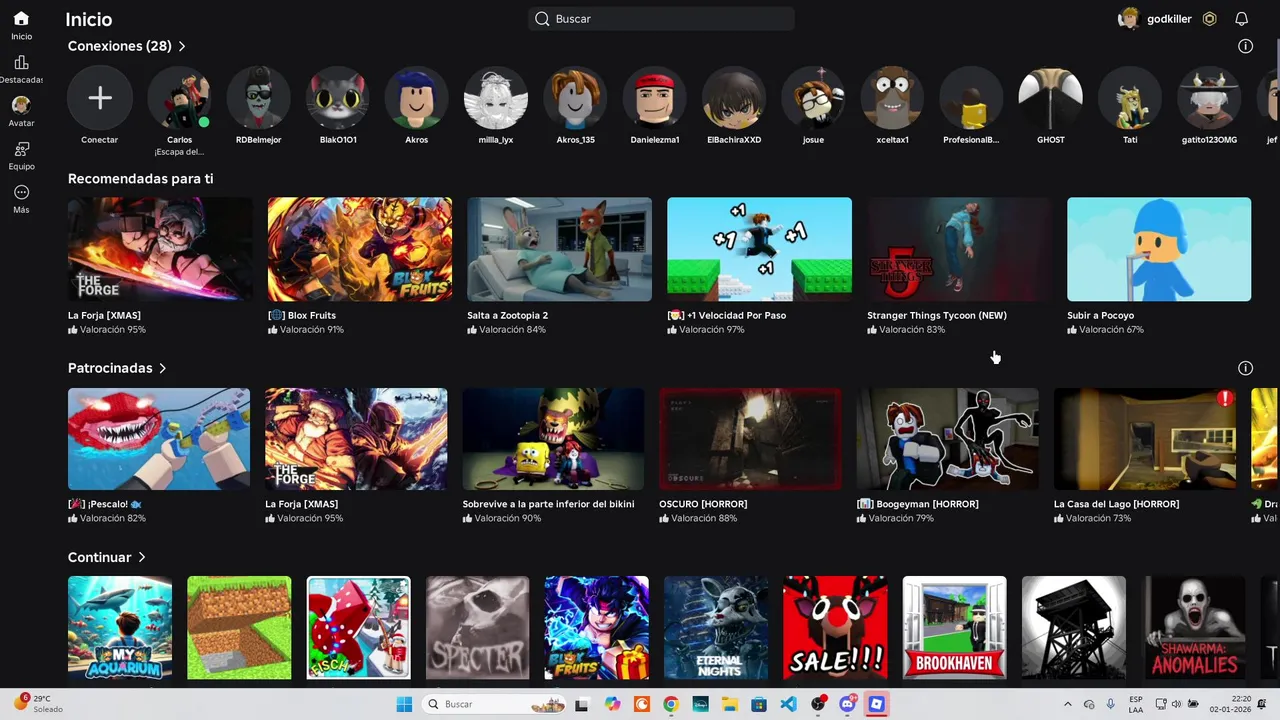Open the 29°C Soleado weather widget
This screenshot has width=1280, height=720.
pyautogui.click(x=40, y=704)
